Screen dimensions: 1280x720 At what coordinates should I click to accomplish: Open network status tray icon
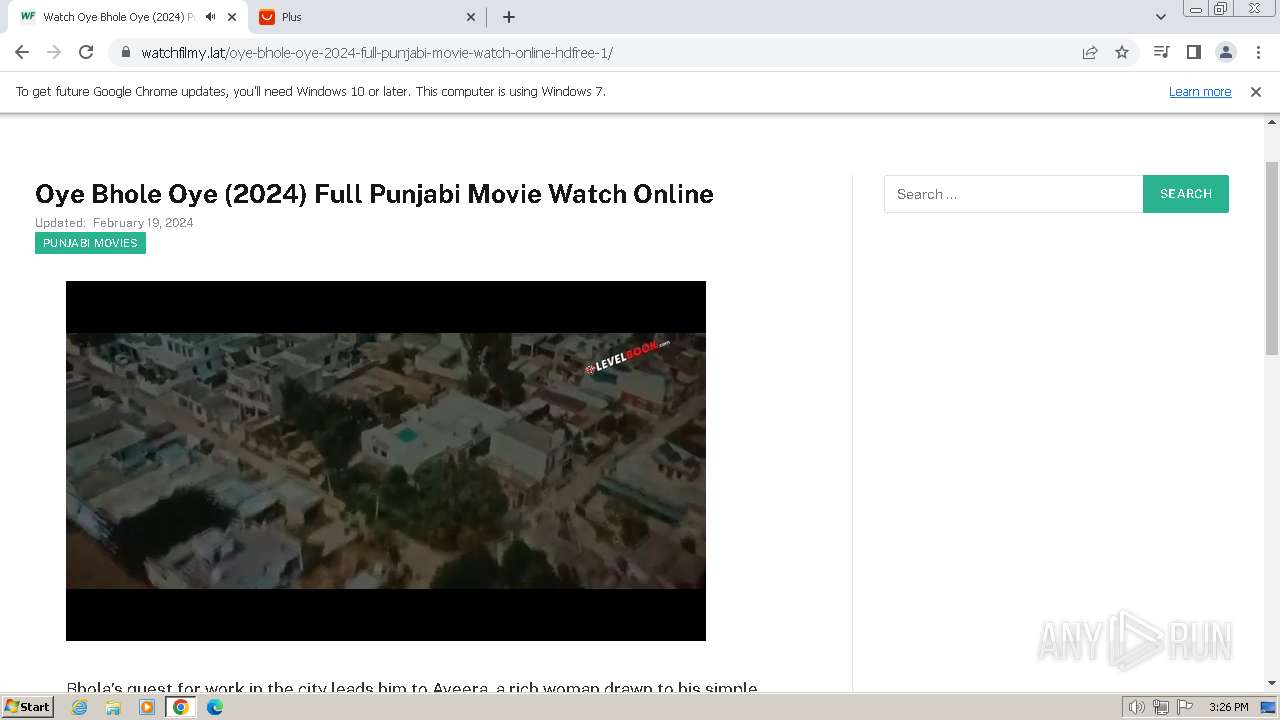click(1161, 707)
